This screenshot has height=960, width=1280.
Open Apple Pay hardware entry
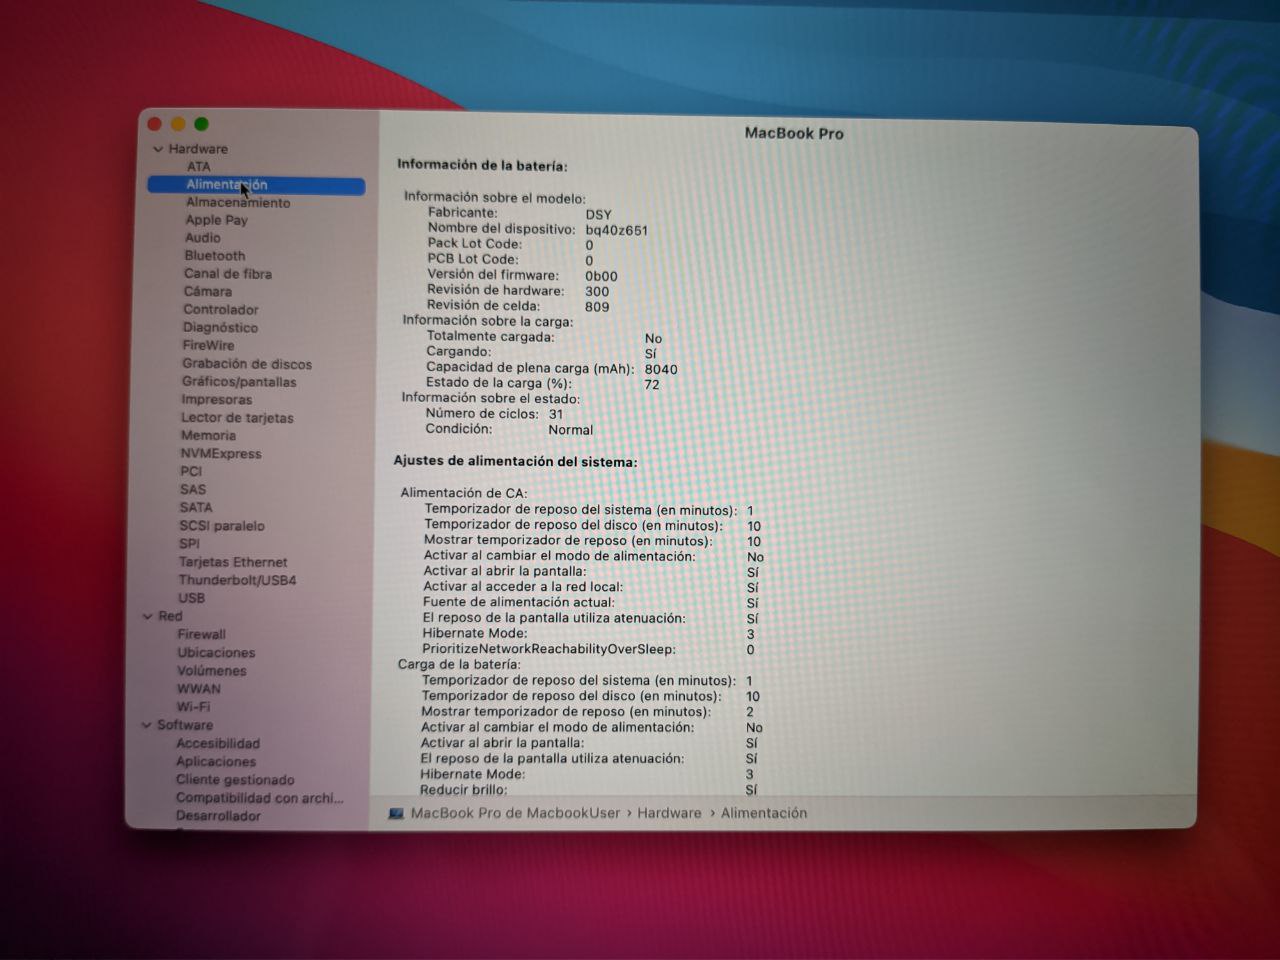pyautogui.click(x=216, y=220)
